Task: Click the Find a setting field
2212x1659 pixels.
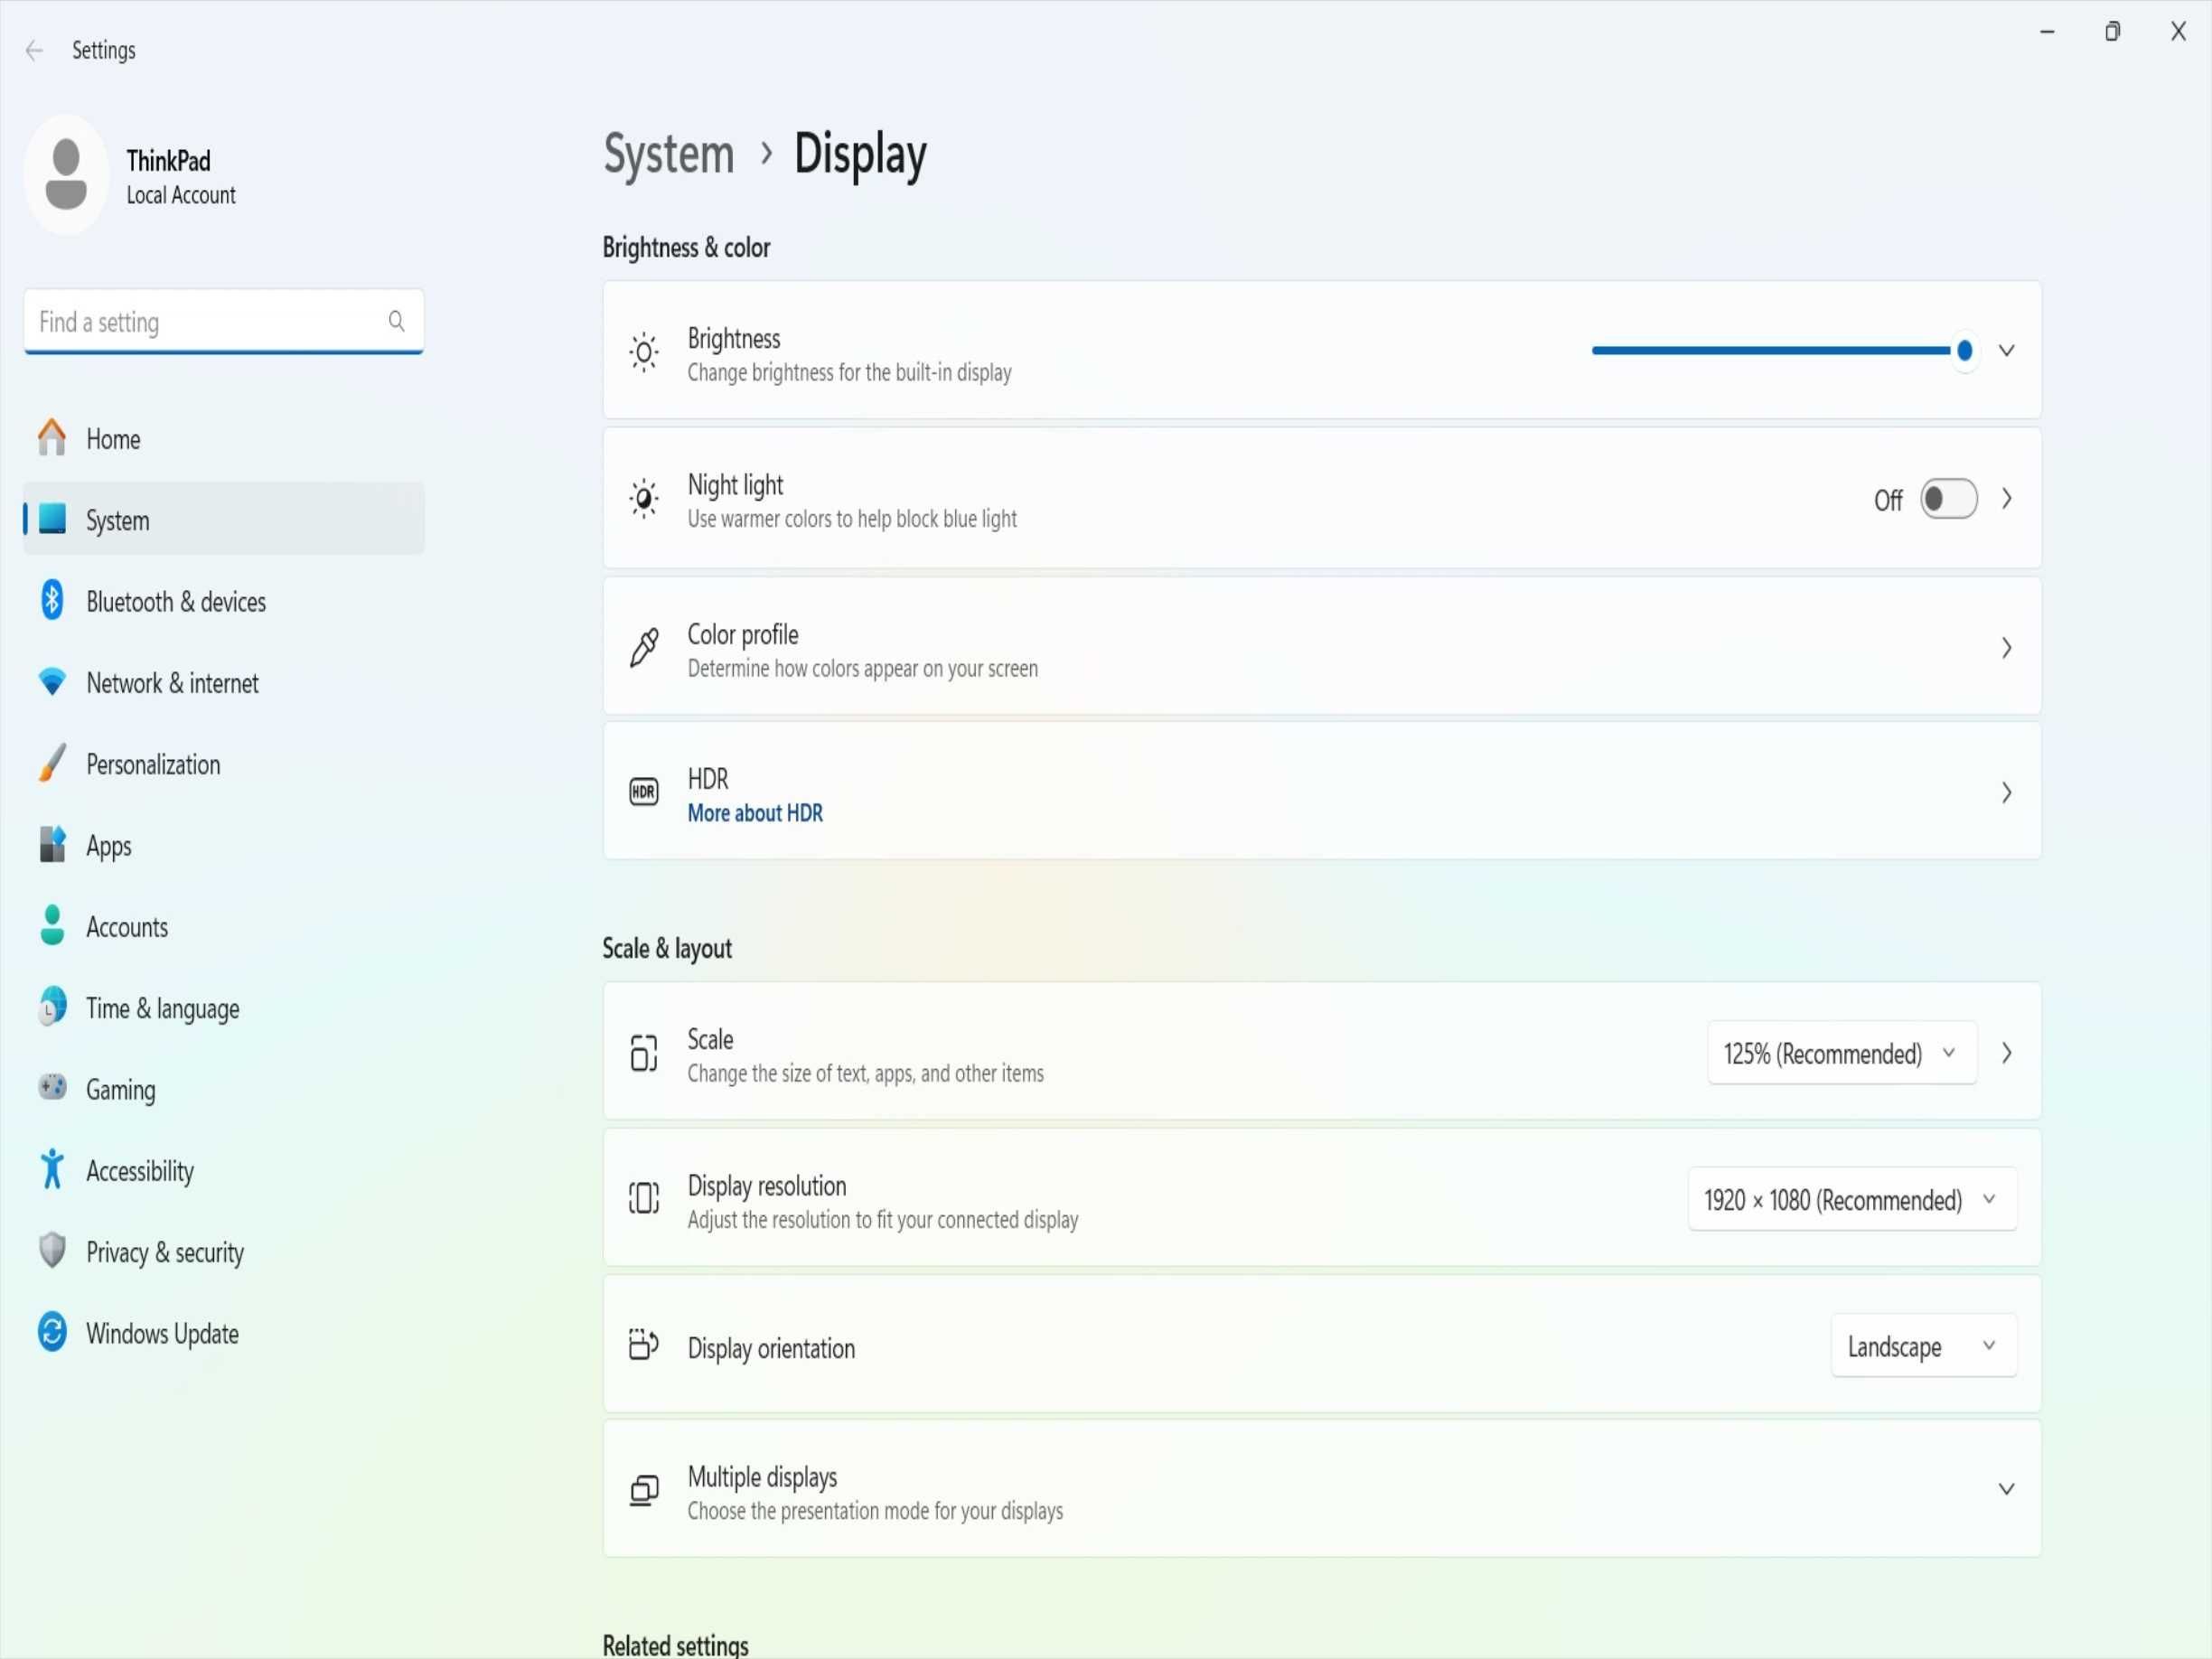Action: (224, 321)
